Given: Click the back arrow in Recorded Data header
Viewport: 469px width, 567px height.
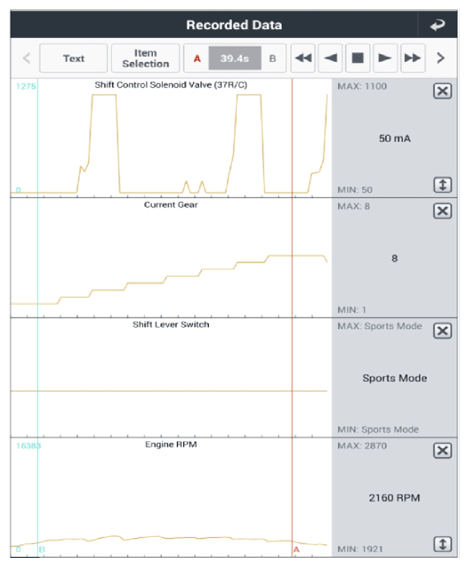Looking at the screenshot, I should pos(438,25).
